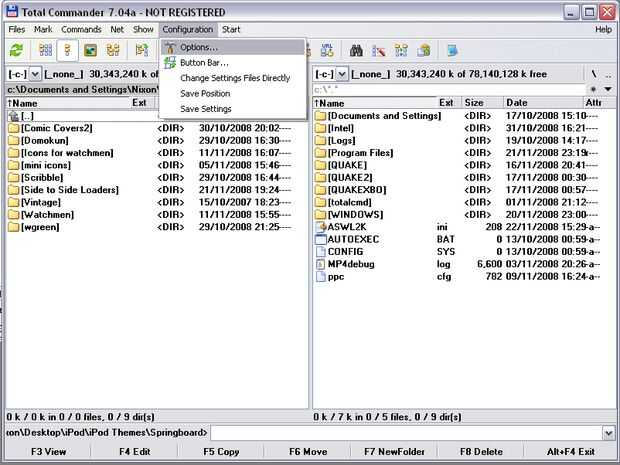Click the parent directory [..] icon
Image resolution: width=620 pixels, height=465 pixels.
tap(14, 116)
